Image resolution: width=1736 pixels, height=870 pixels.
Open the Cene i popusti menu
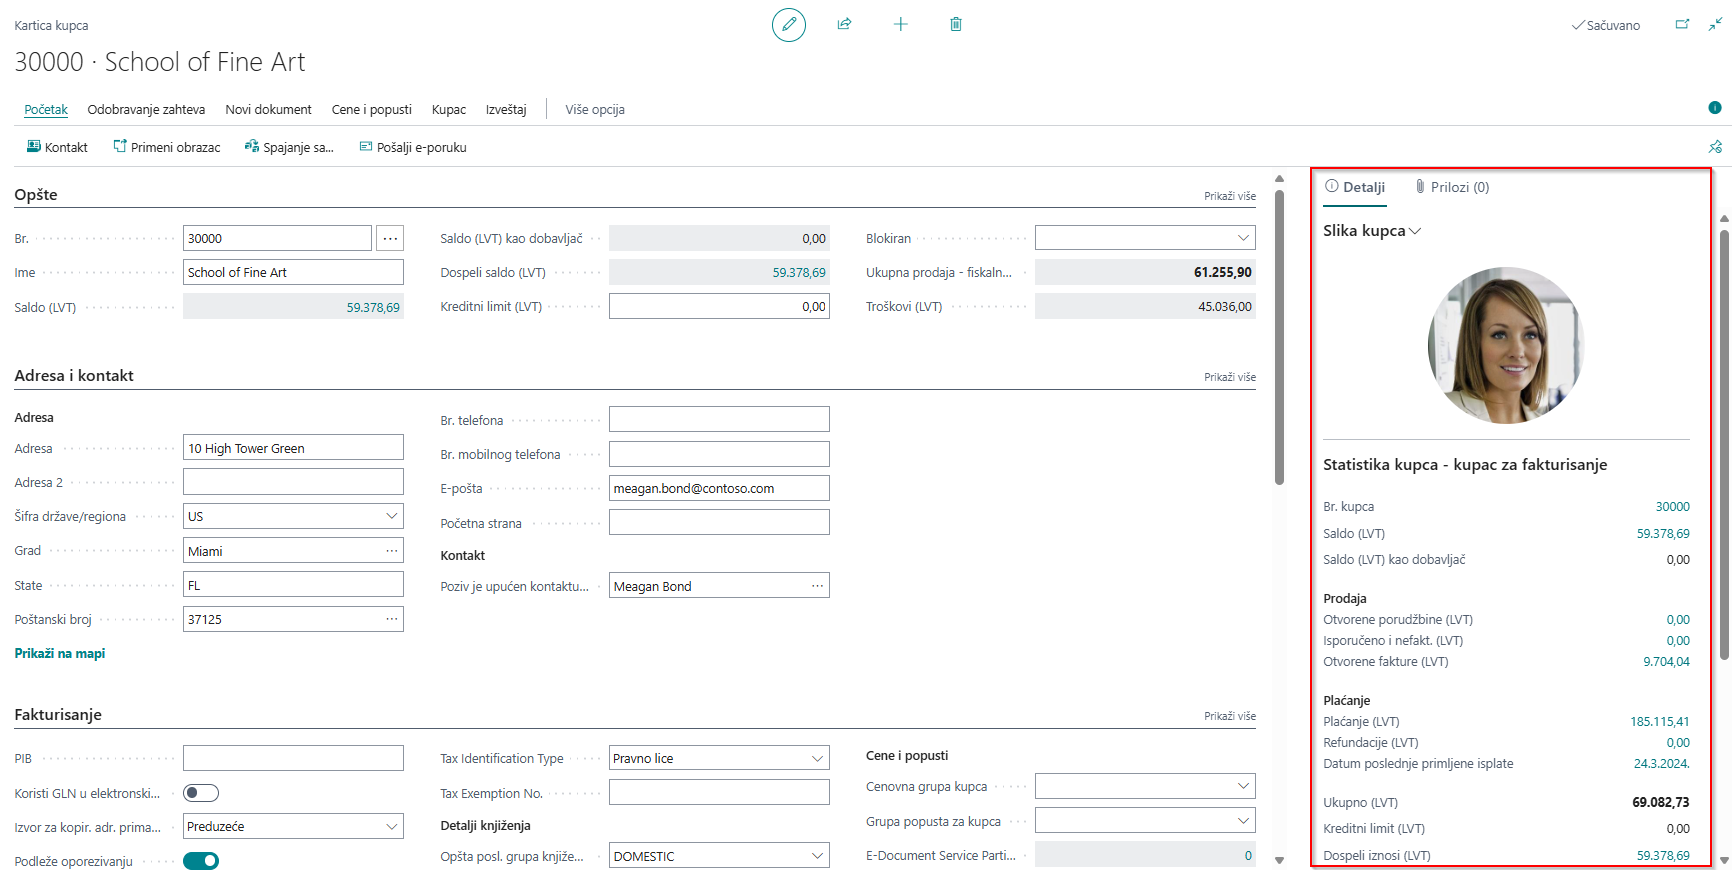click(371, 109)
